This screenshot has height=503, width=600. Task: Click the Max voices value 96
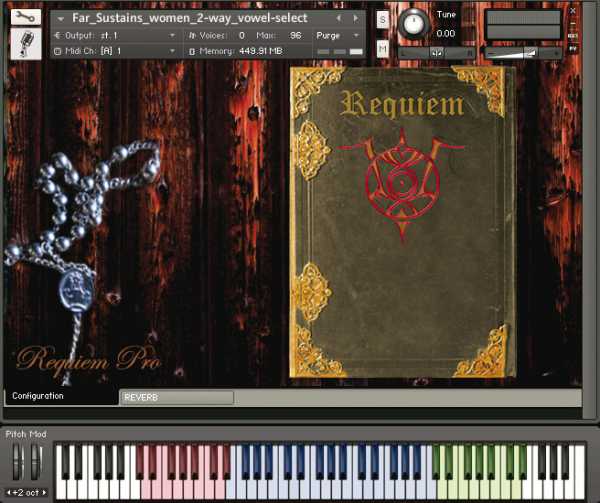point(295,36)
